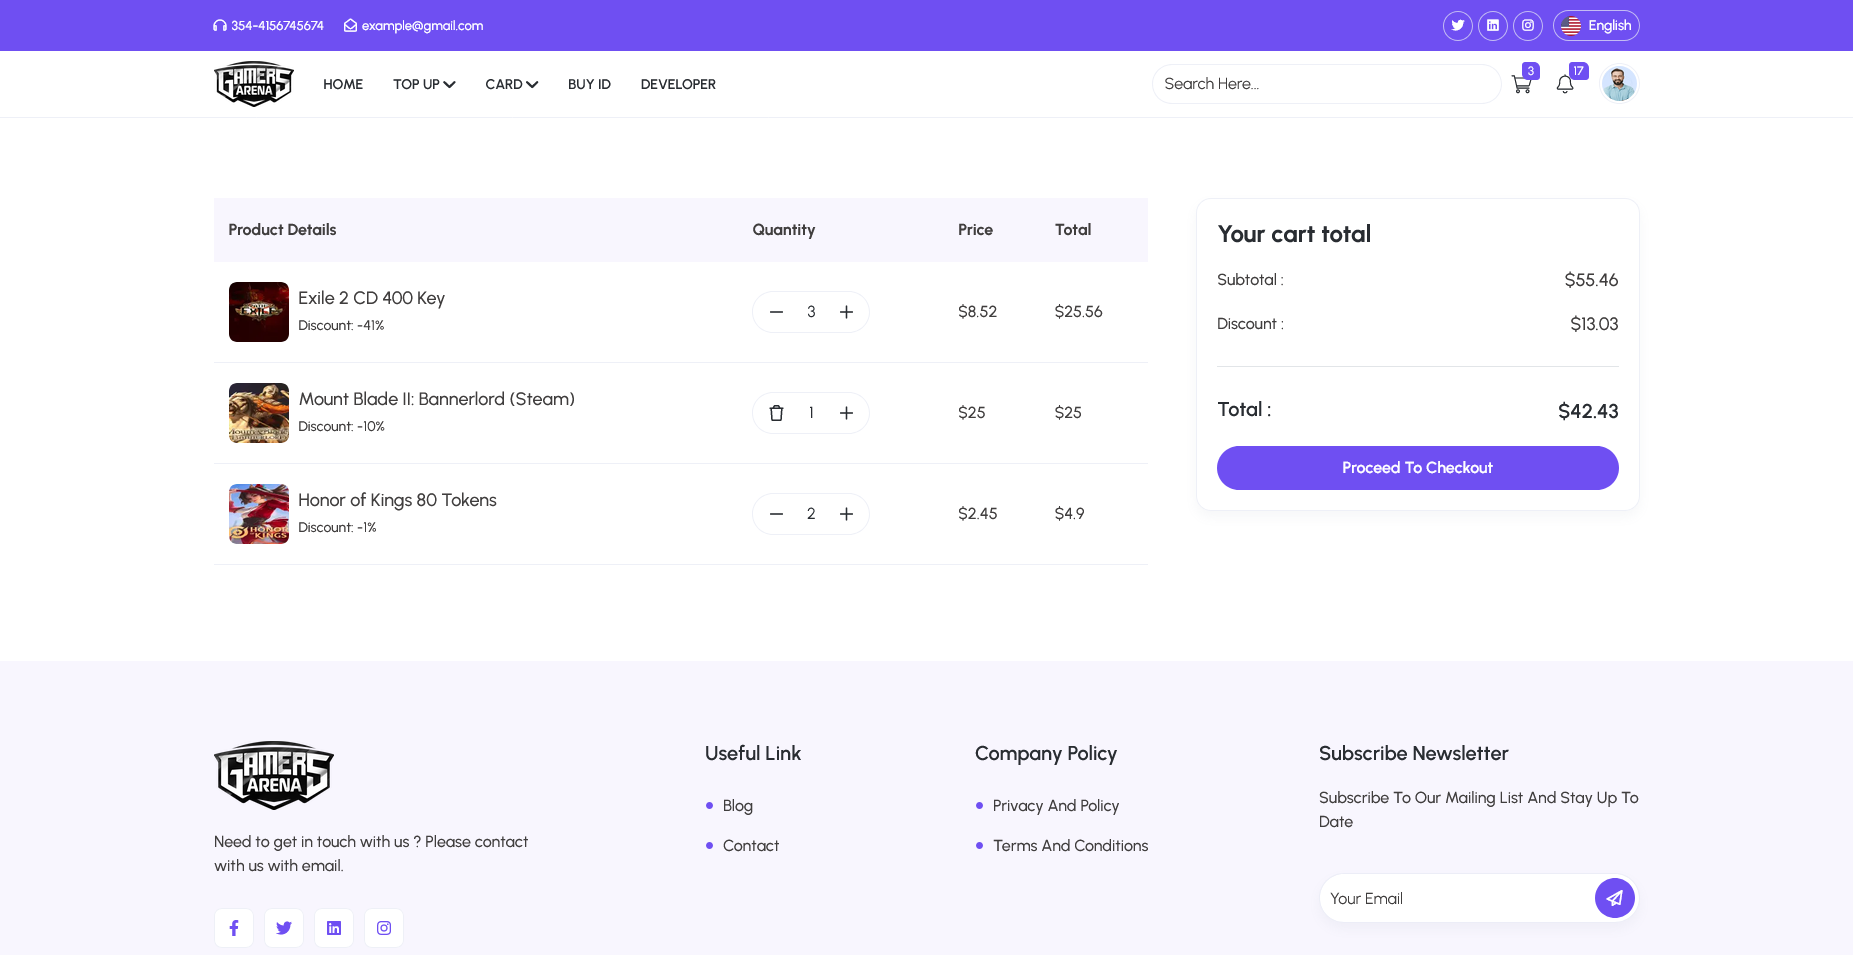The height and width of the screenshot is (955, 1853).
Task: Remove Mount Blade II Bannerlord from cart
Action: pyautogui.click(x=776, y=413)
